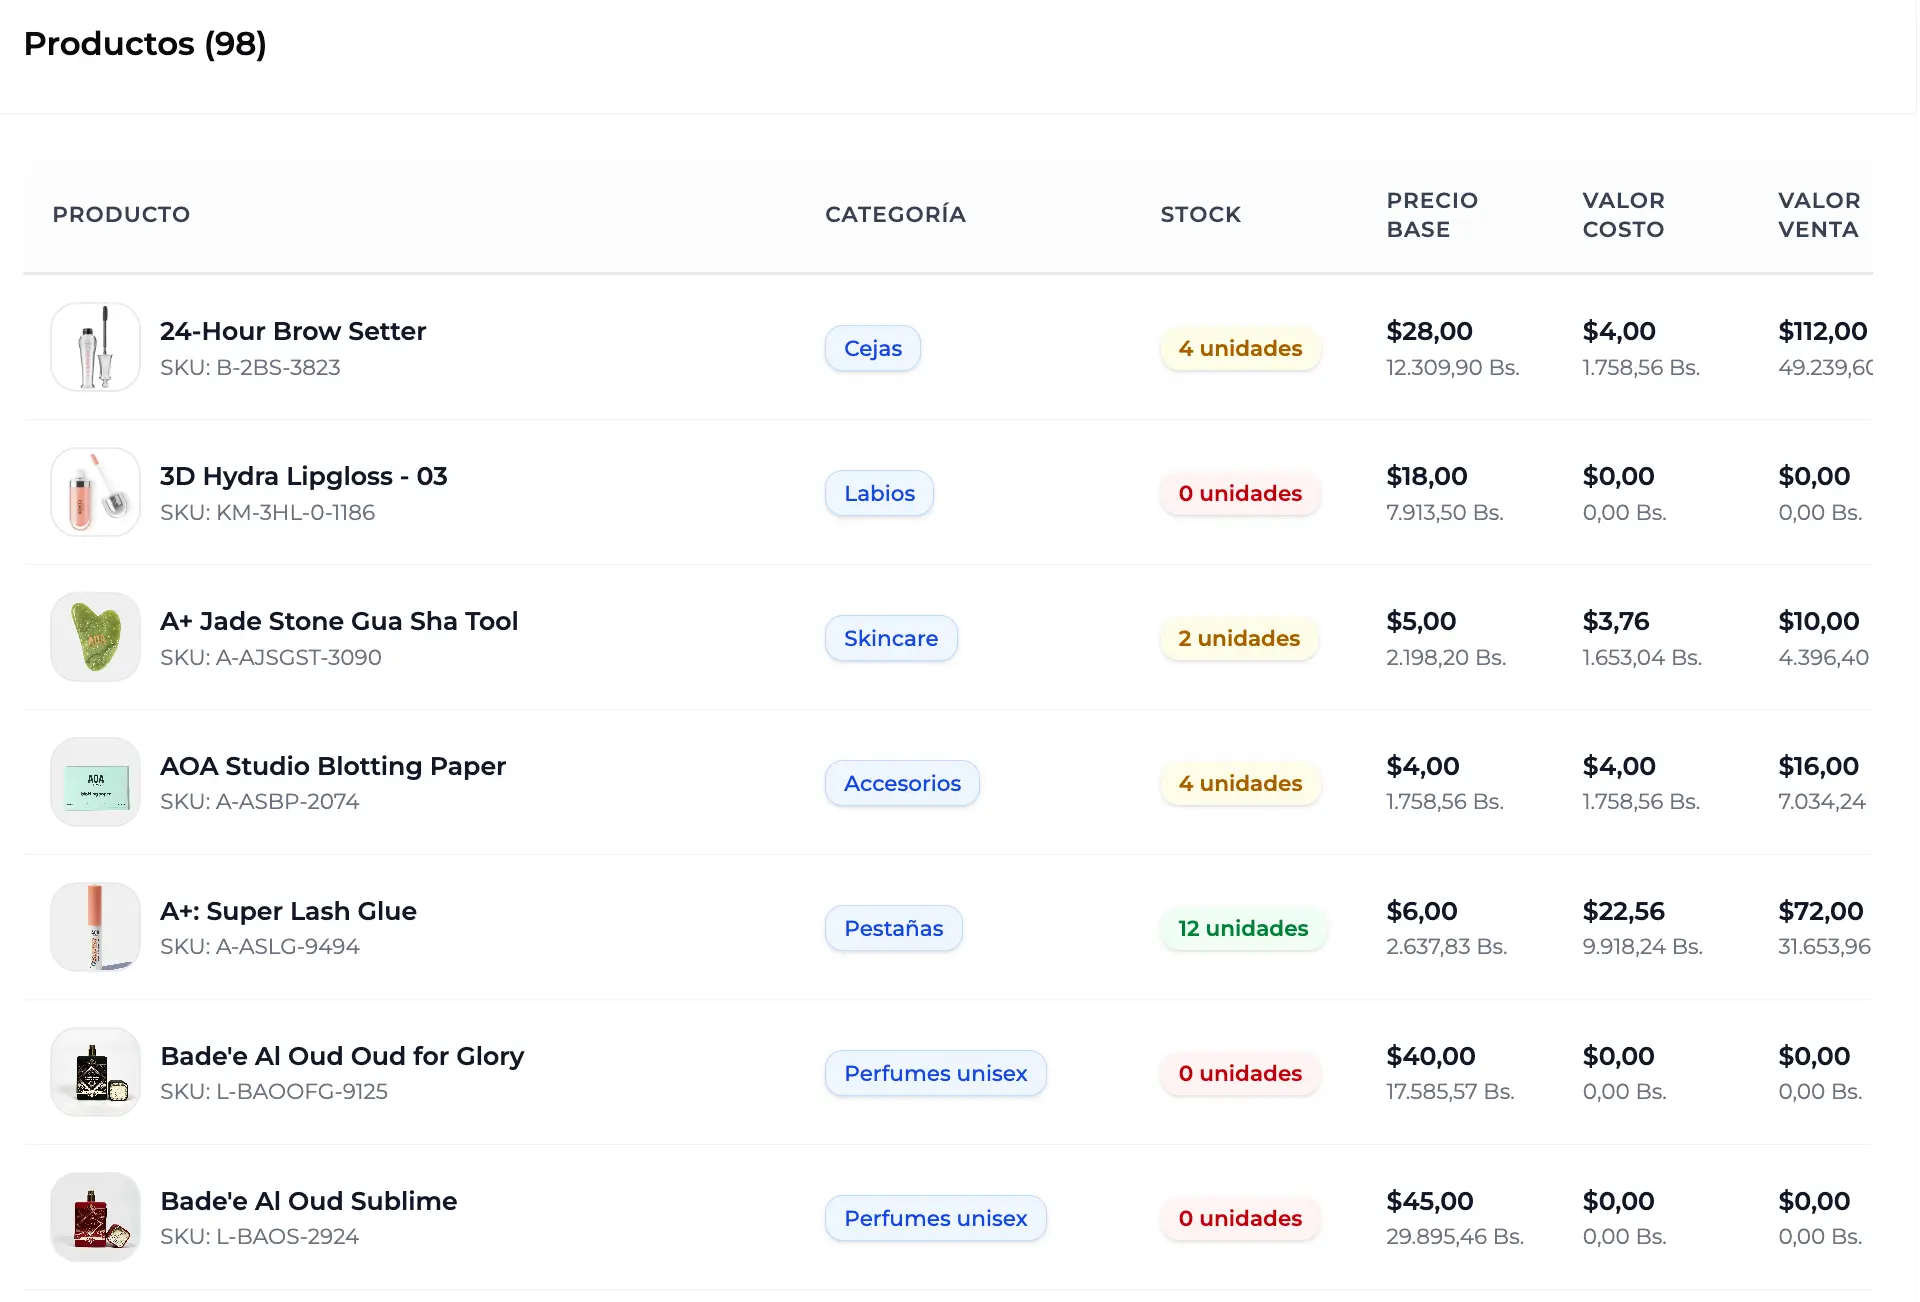The height and width of the screenshot is (1302, 1920).
Task: Click 0 unidades badge for 3D Hydra Lipgloss
Action: [x=1239, y=493]
